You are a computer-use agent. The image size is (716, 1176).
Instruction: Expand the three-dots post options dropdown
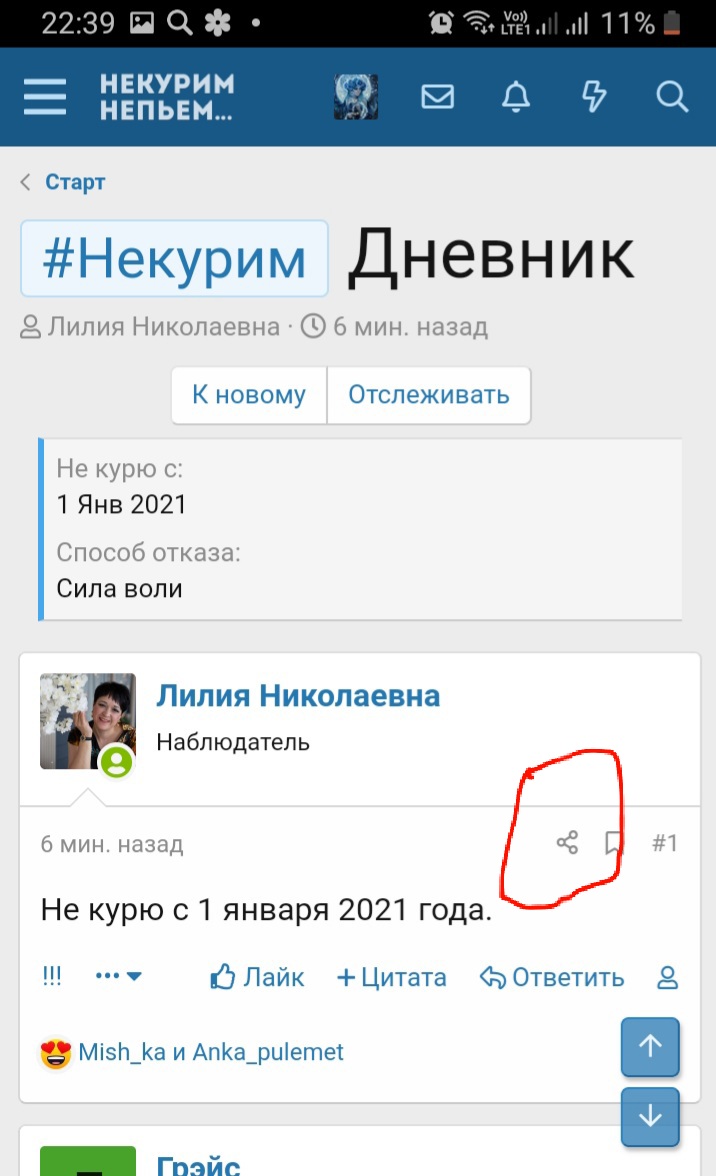pyautogui.click(x=118, y=976)
